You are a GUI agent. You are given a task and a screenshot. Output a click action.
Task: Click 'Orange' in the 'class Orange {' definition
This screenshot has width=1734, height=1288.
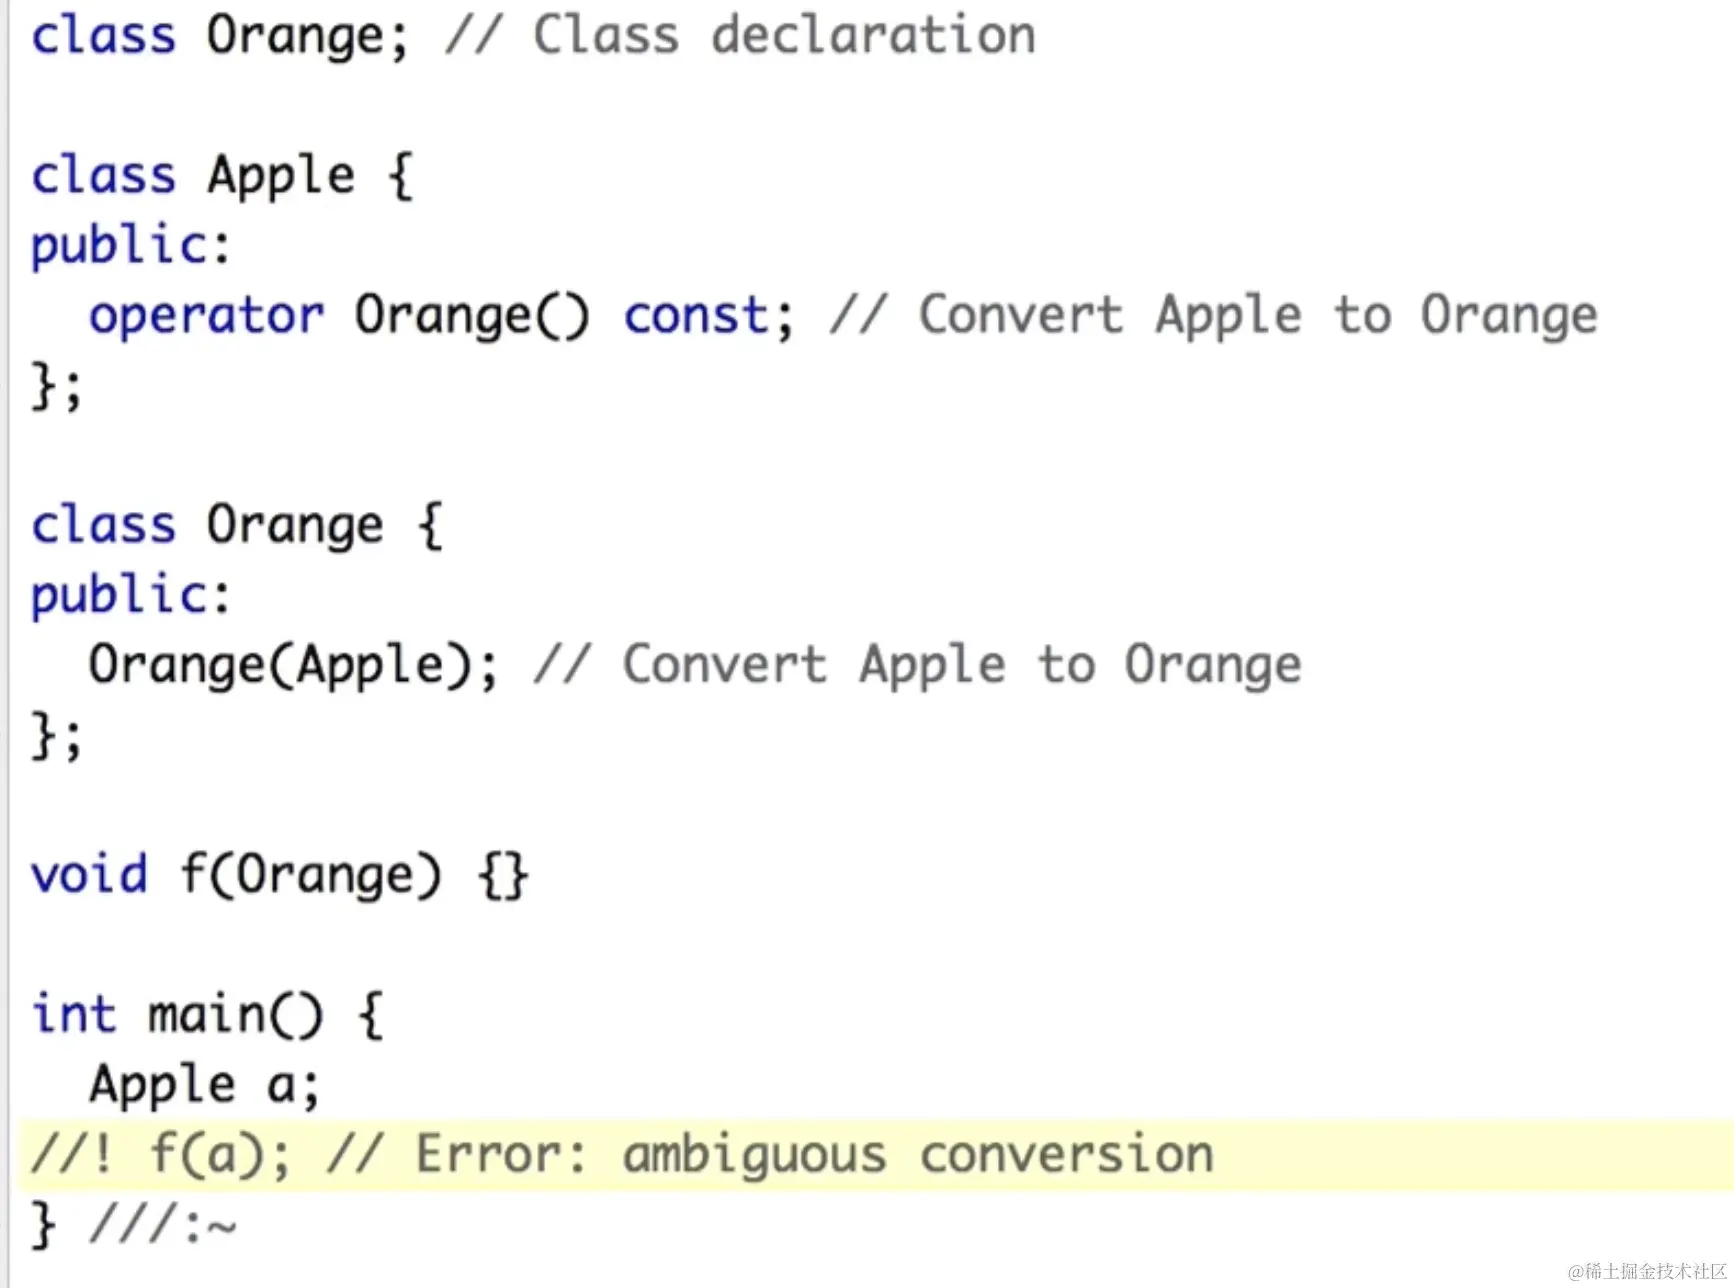tap(295, 526)
